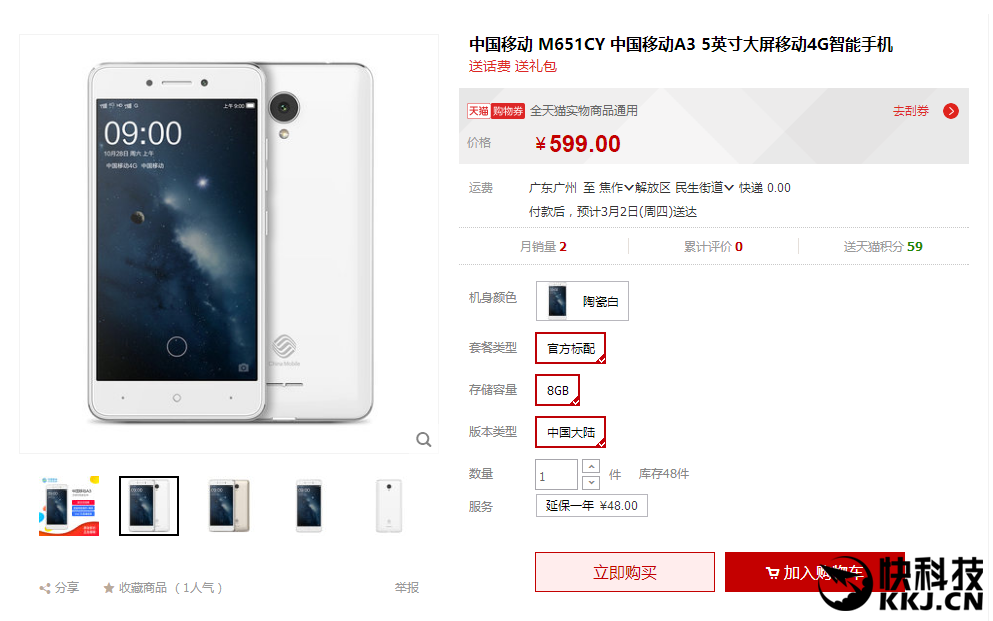Click the 举报 report link
The width and height of the screenshot is (993, 621).
point(407,588)
